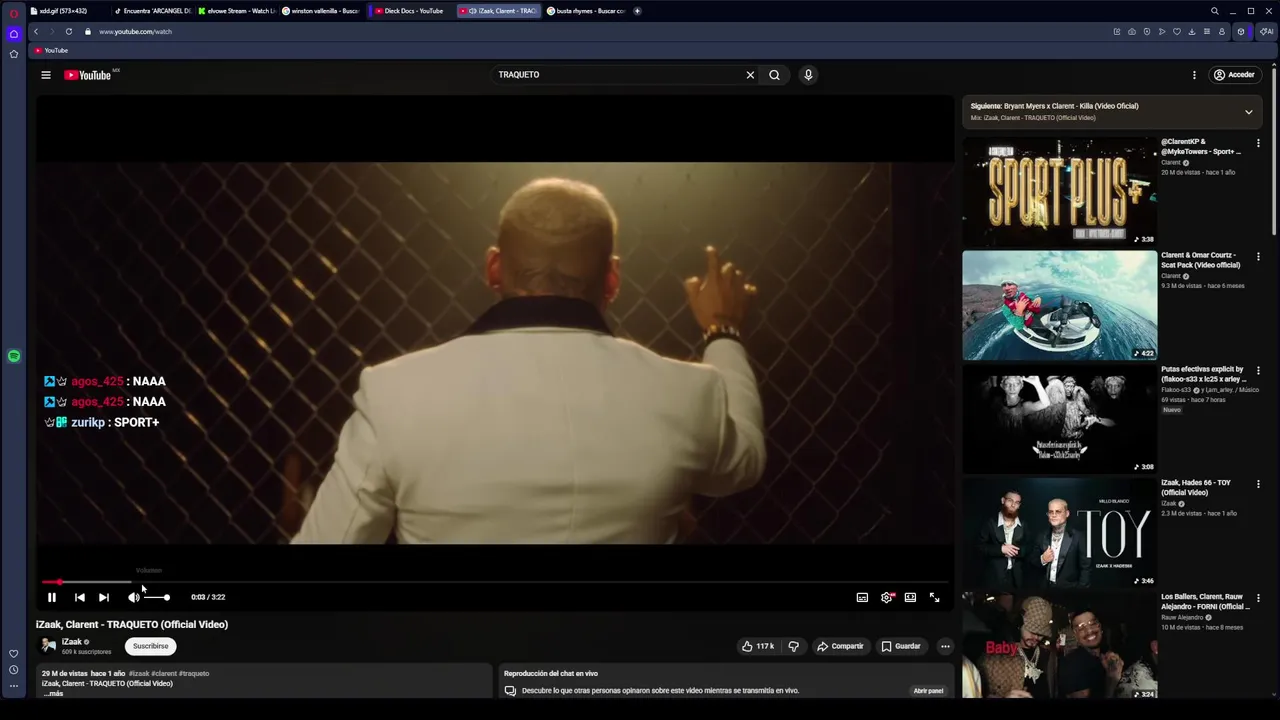Toggle subtitles in the player
The height and width of the screenshot is (720, 1280).
click(862, 597)
